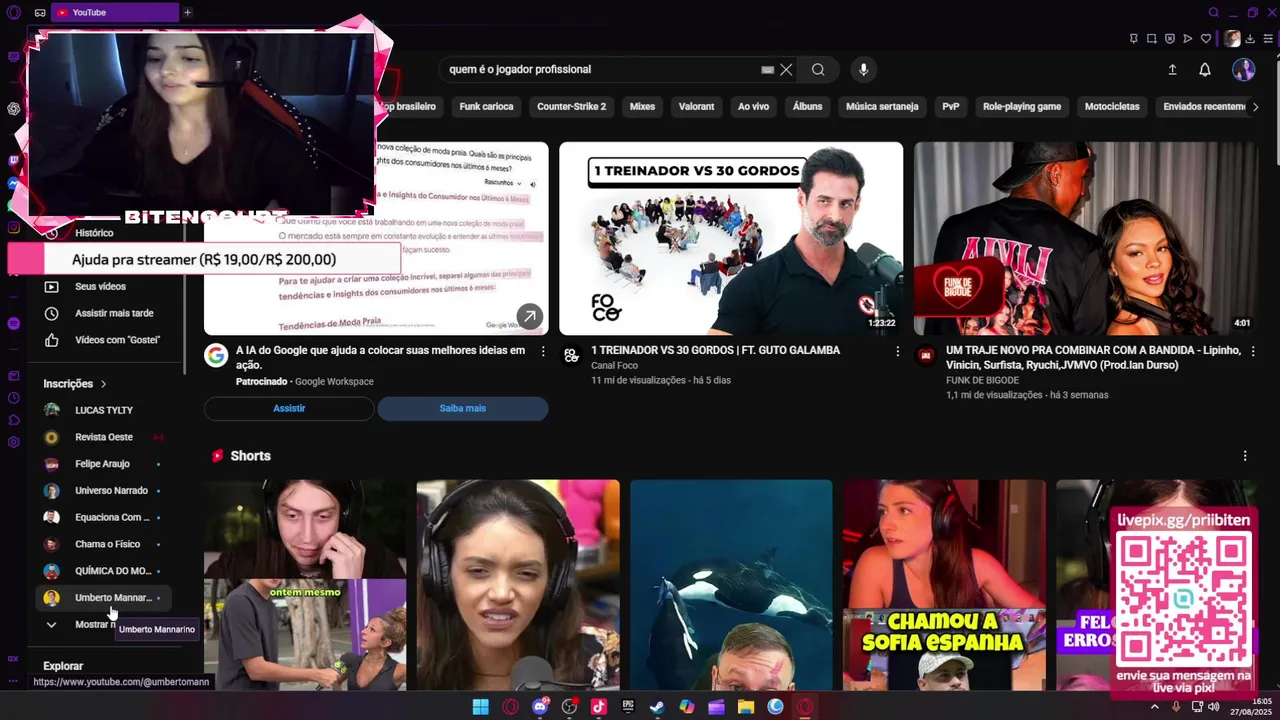Open sidebar settings gear in Opera

13,442
